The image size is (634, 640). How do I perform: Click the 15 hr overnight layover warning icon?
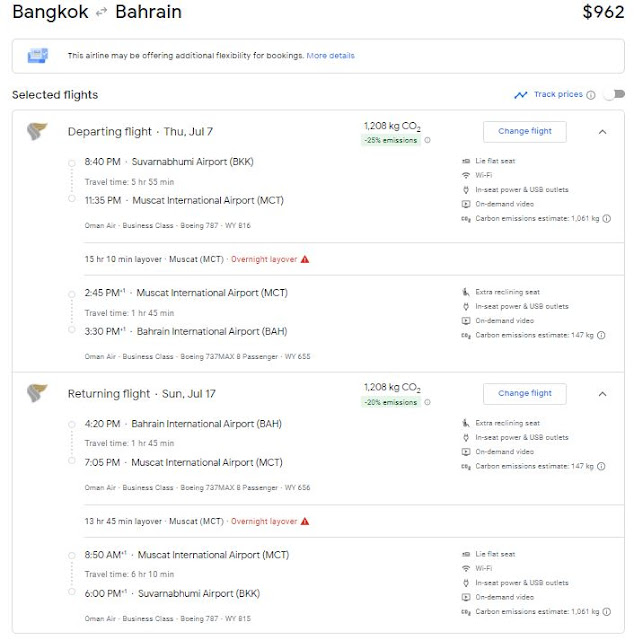click(305, 259)
